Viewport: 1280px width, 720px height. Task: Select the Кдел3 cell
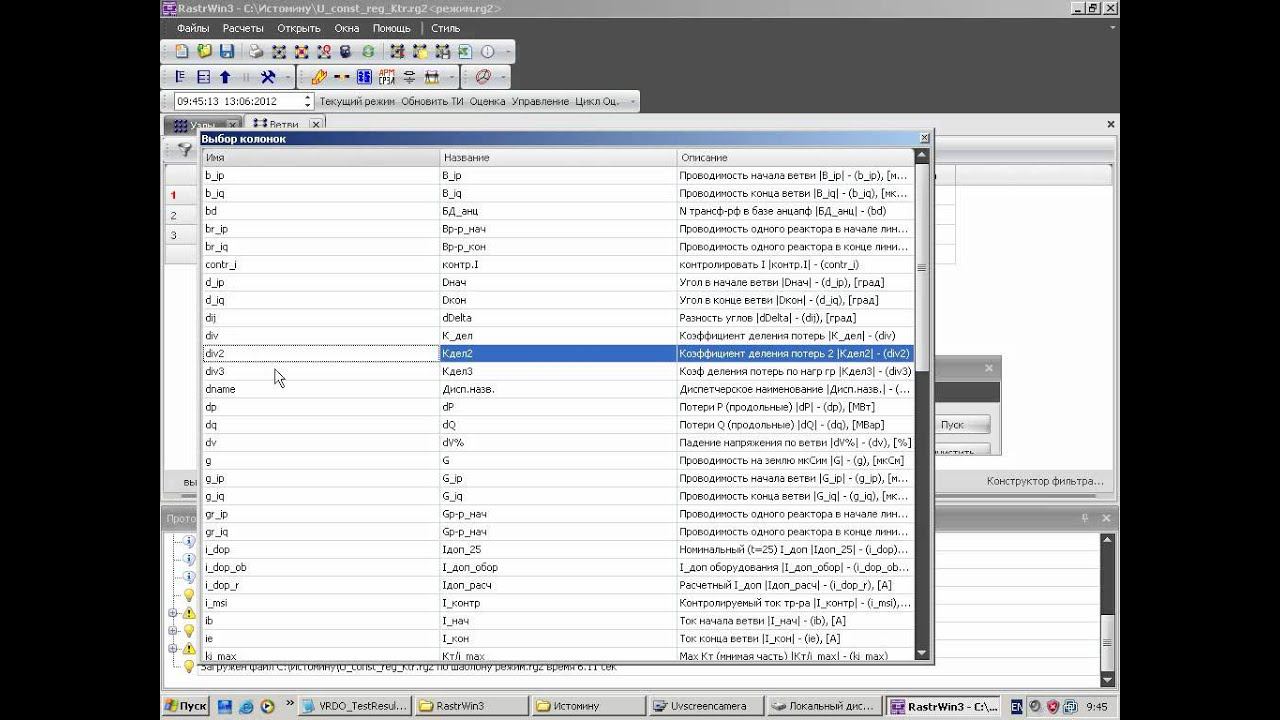tap(558, 371)
